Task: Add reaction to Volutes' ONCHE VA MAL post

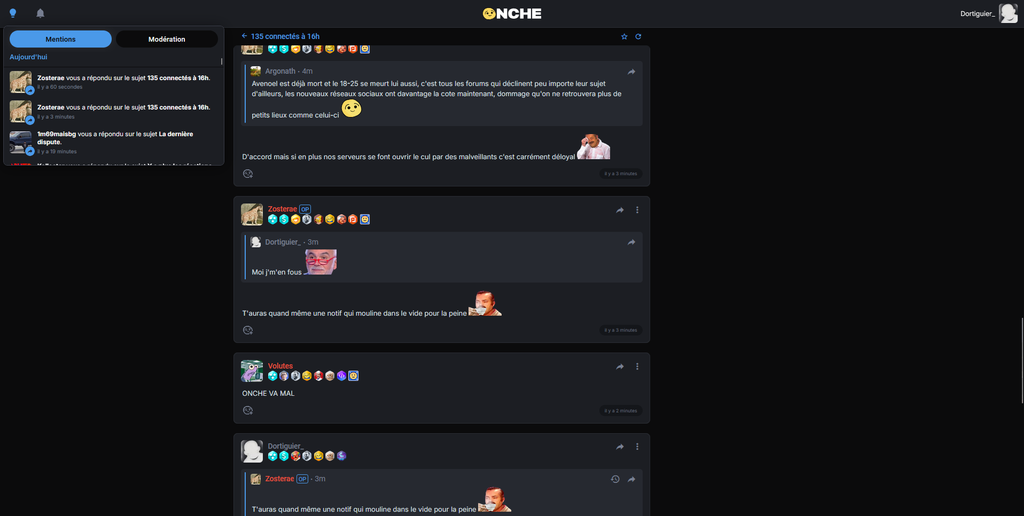Action: (248, 411)
